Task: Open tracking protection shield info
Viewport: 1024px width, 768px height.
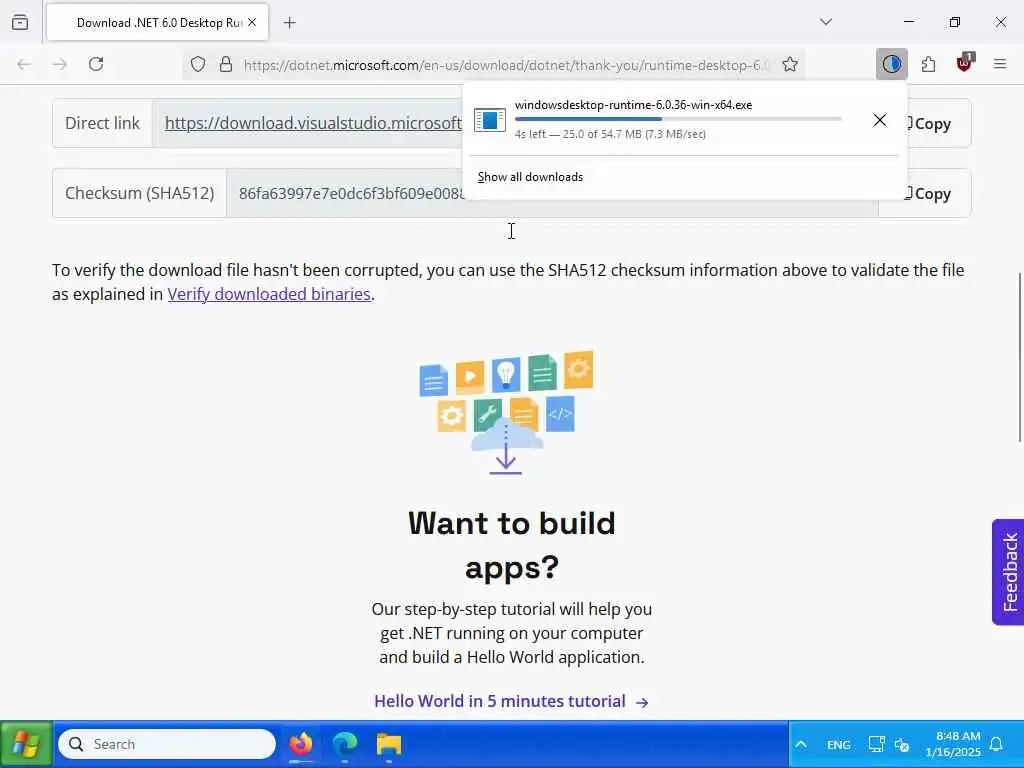Action: [x=198, y=65]
